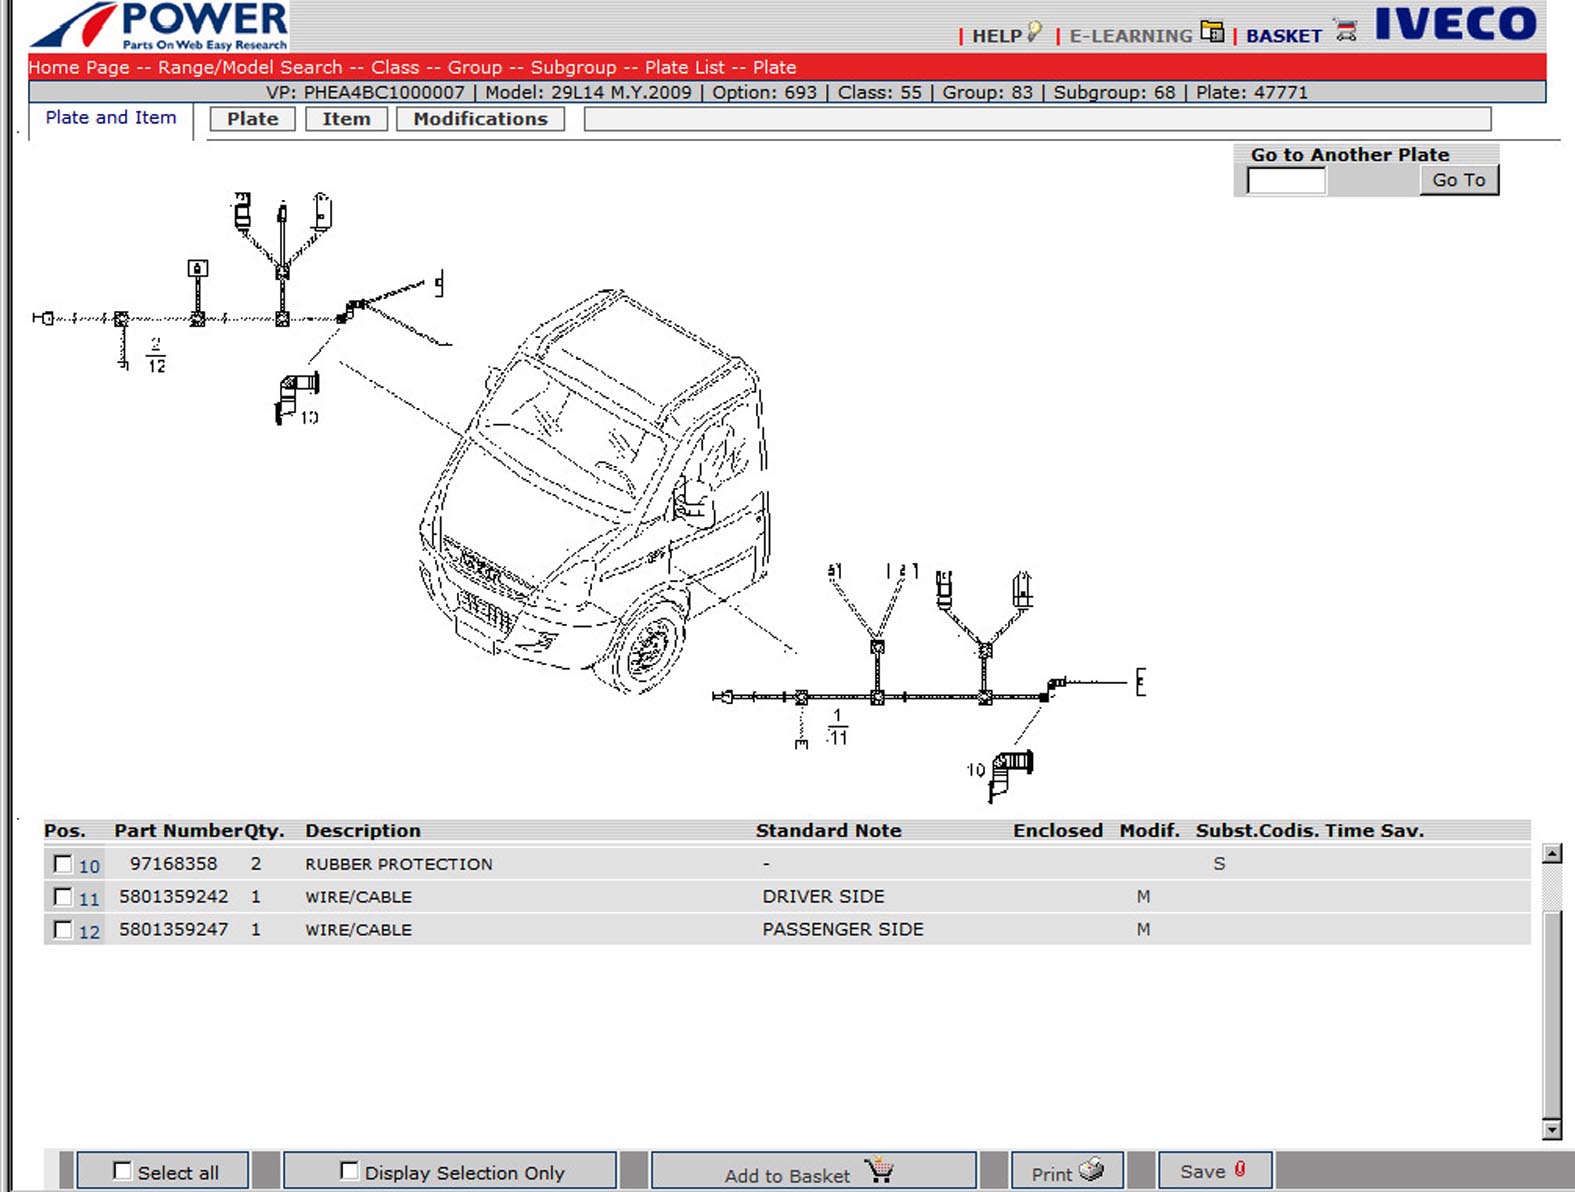This screenshot has height=1192, width=1575.
Task: Enable the Select all checkbox
Action: click(122, 1171)
